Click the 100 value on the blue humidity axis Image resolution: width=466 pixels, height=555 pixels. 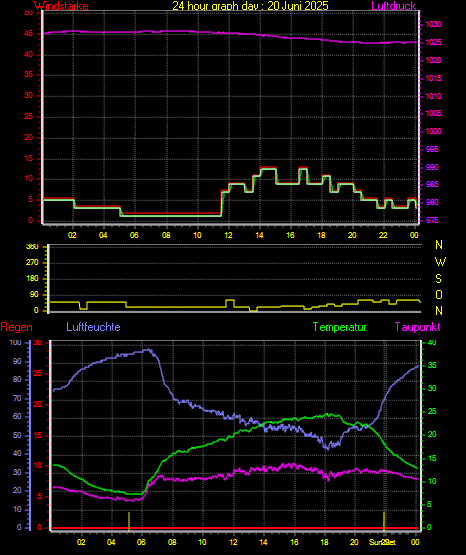pos(16,343)
